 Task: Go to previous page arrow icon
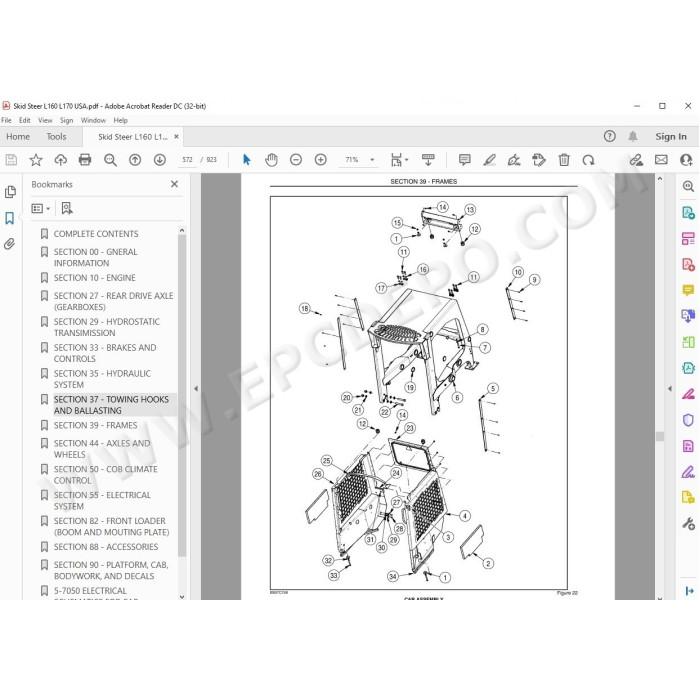(135, 159)
